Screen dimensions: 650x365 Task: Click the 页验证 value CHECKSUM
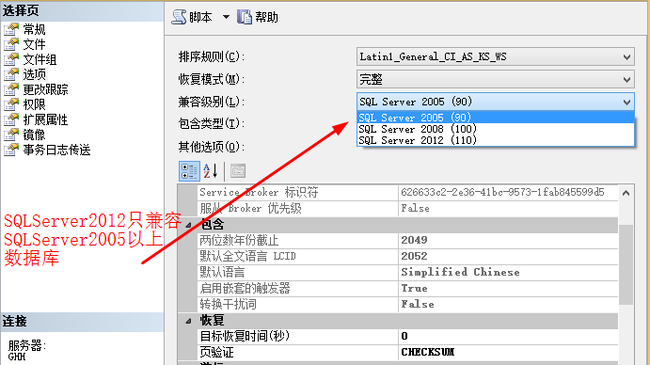coord(428,352)
